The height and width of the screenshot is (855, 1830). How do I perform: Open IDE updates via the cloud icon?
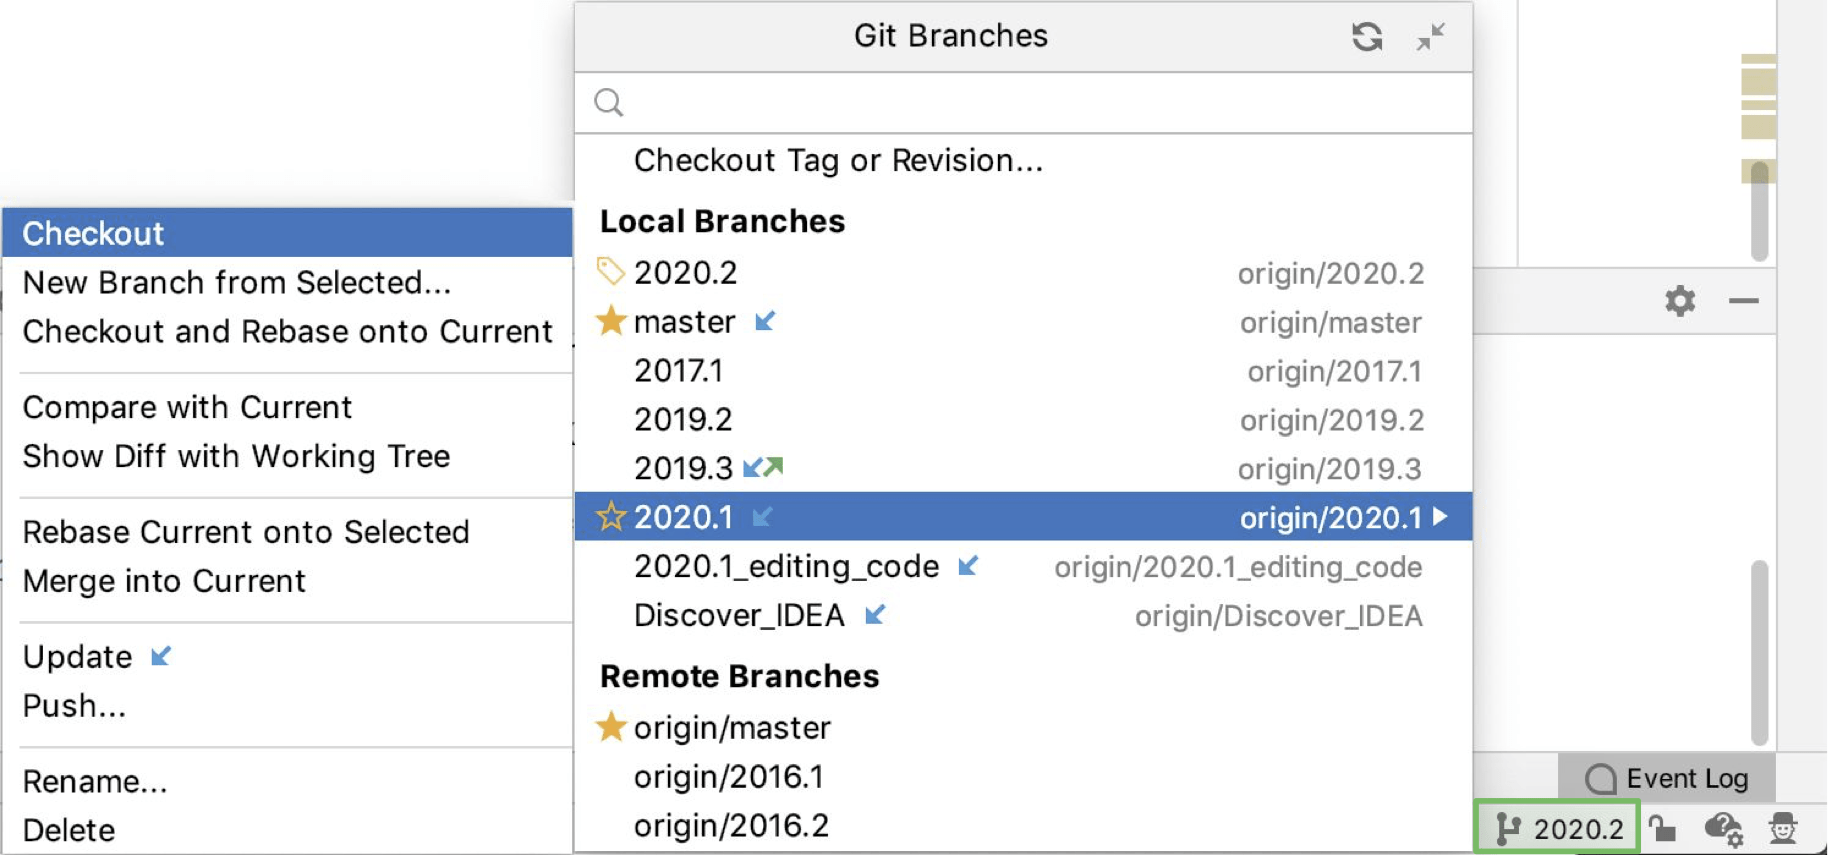click(x=1722, y=829)
